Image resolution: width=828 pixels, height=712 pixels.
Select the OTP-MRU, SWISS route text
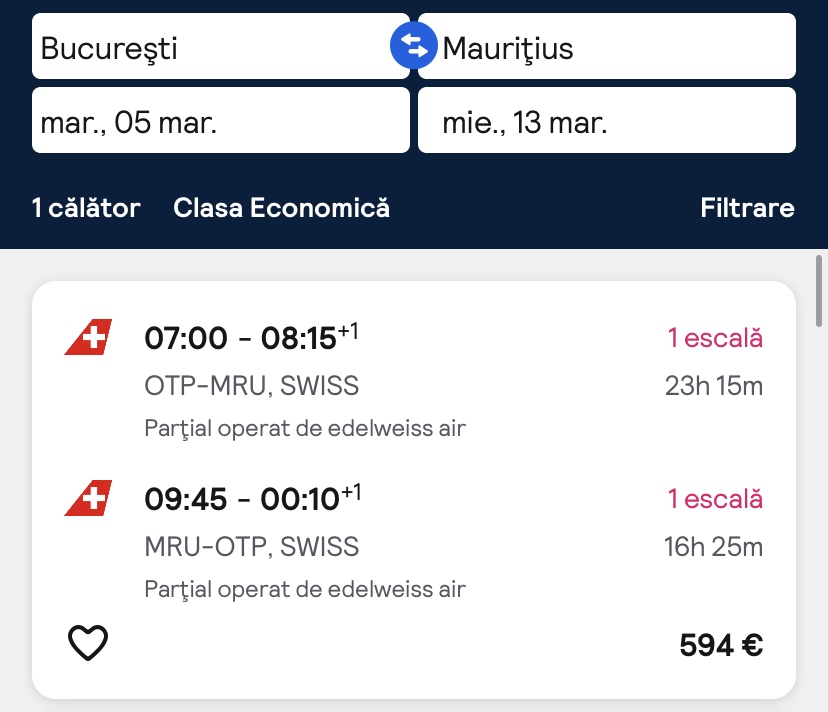252,386
